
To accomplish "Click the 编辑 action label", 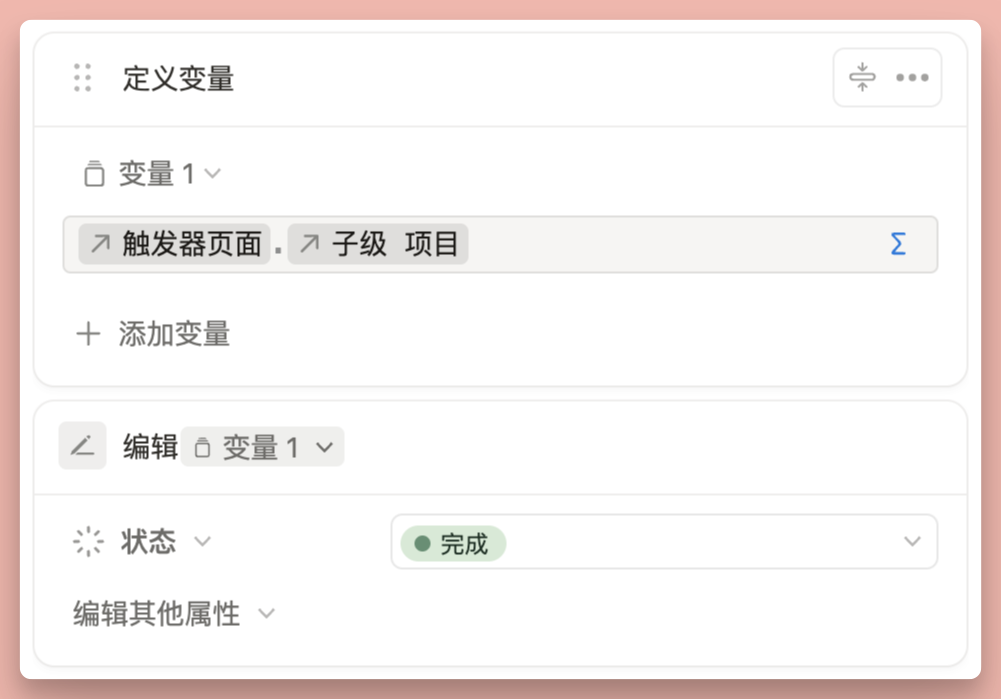I will (x=150, y=447).
